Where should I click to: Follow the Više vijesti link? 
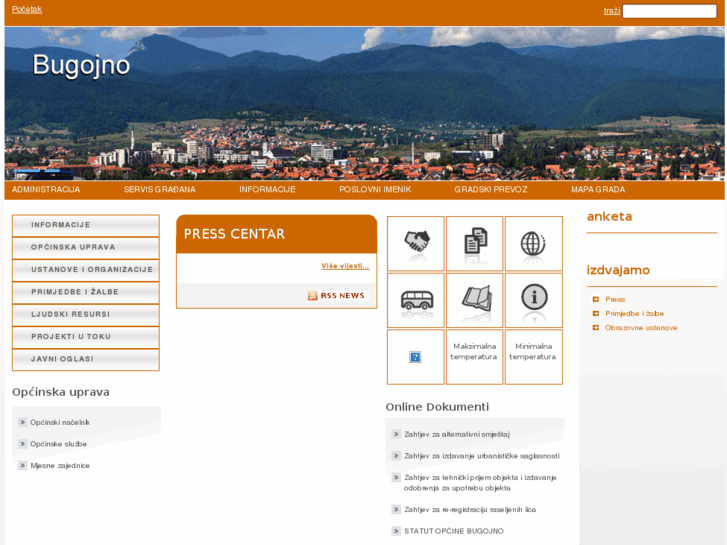[345, 266]
